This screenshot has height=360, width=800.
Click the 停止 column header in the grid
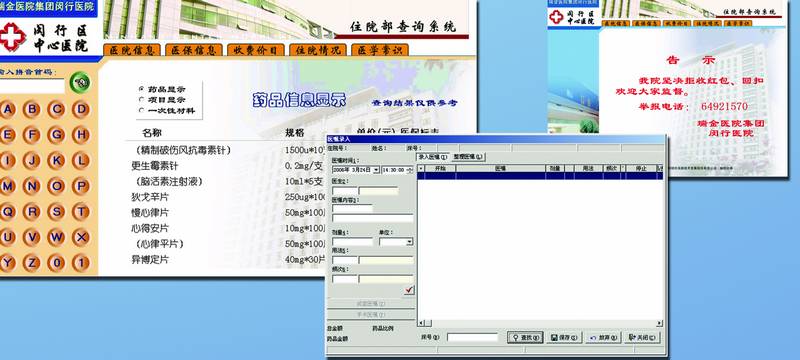pos(640,168)
